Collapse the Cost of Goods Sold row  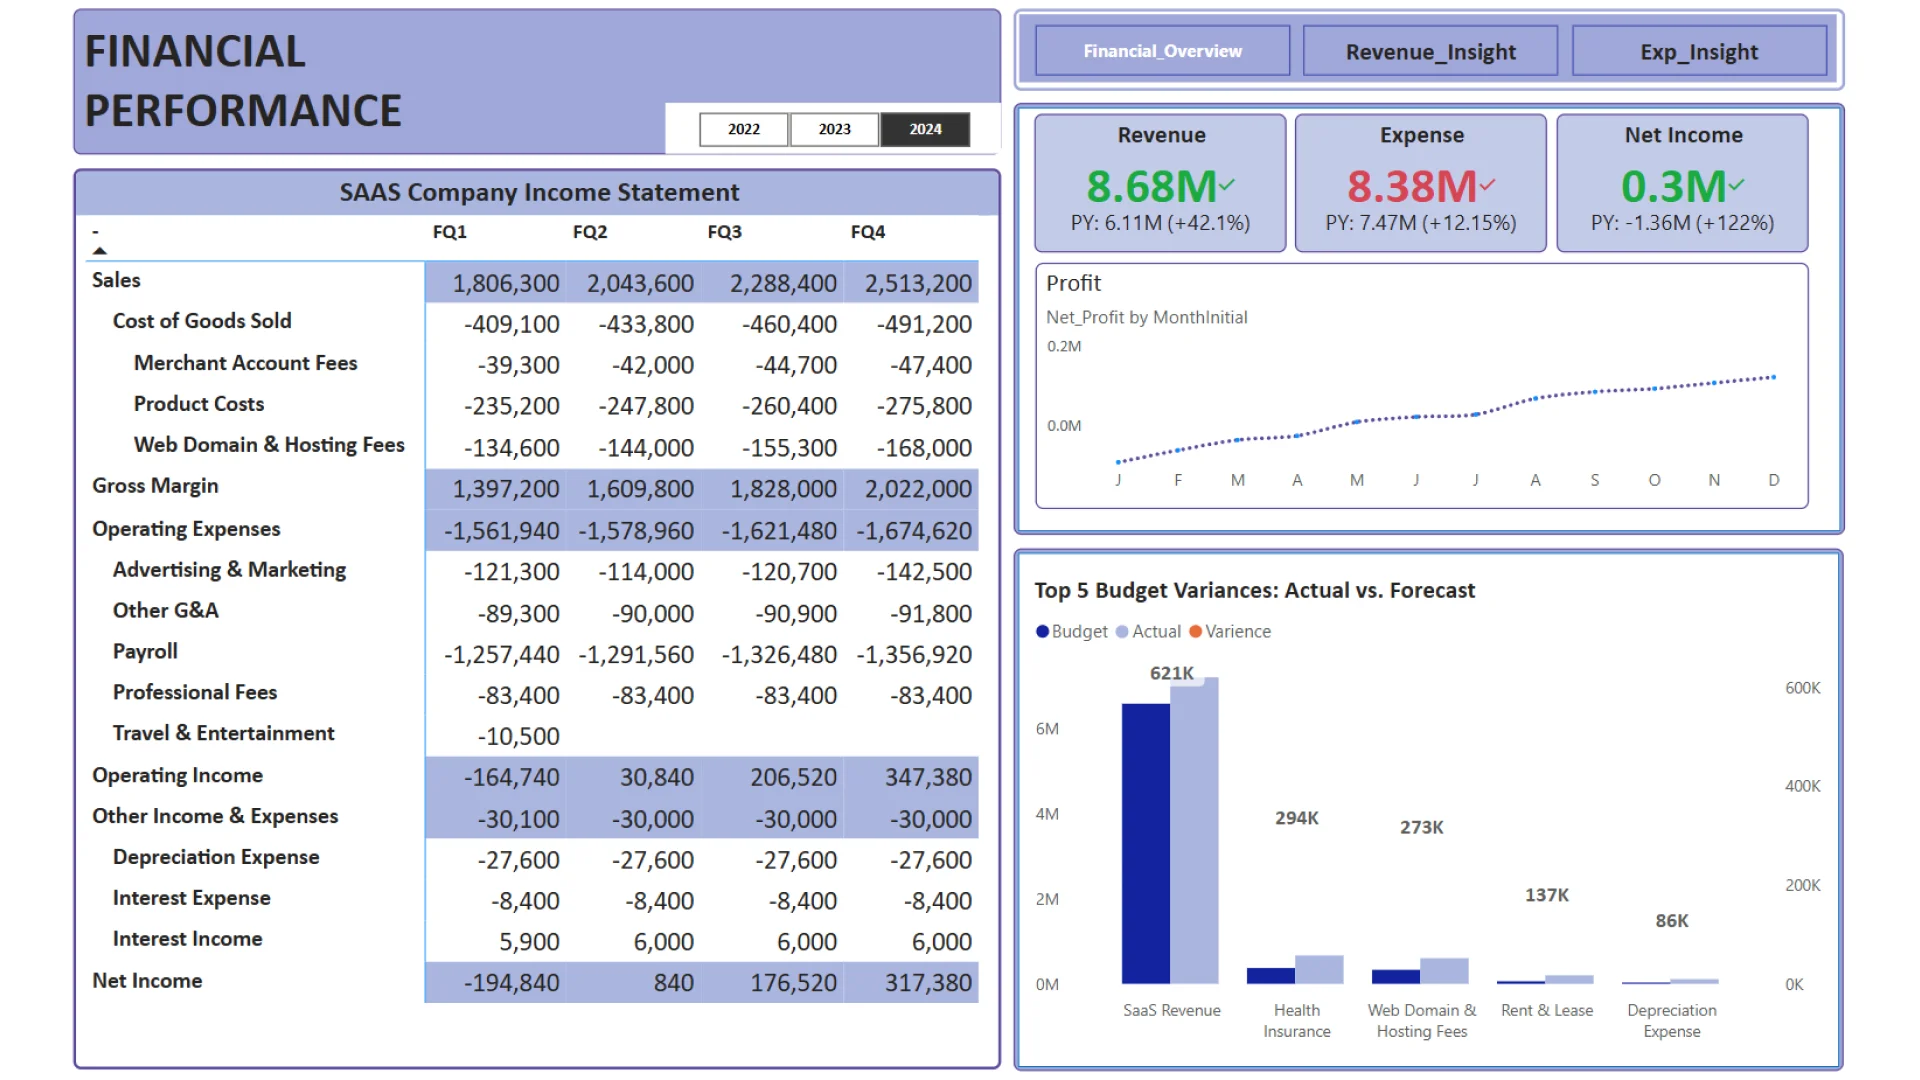(201, 321)
